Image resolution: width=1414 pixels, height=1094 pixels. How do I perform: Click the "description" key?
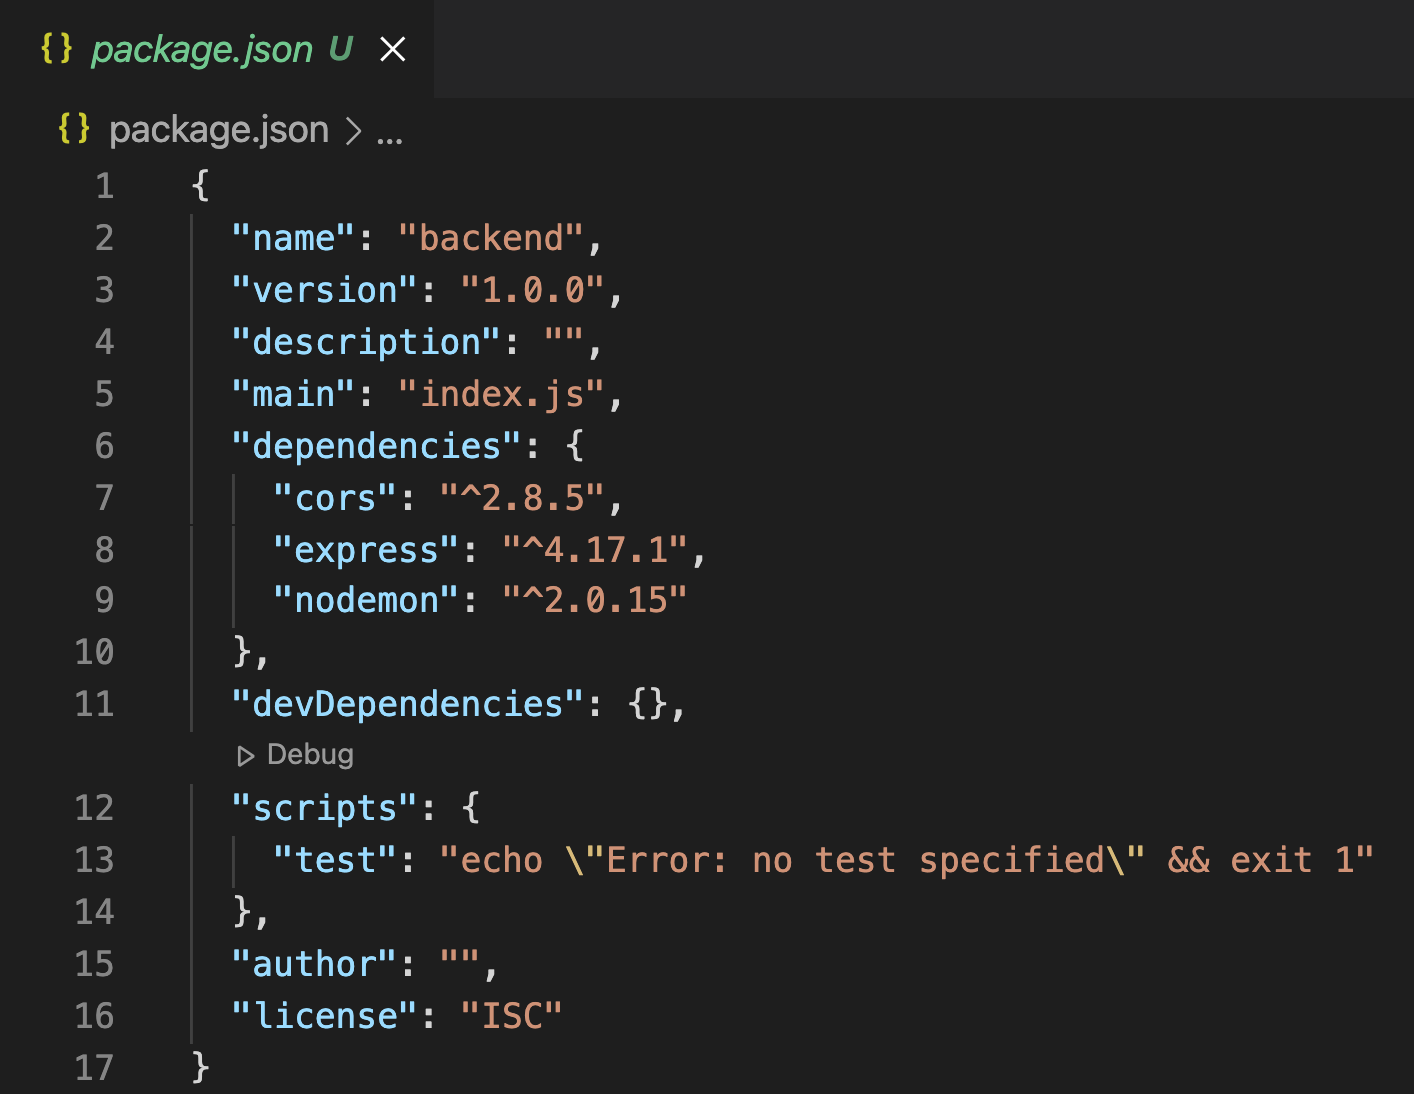(366, 342)
